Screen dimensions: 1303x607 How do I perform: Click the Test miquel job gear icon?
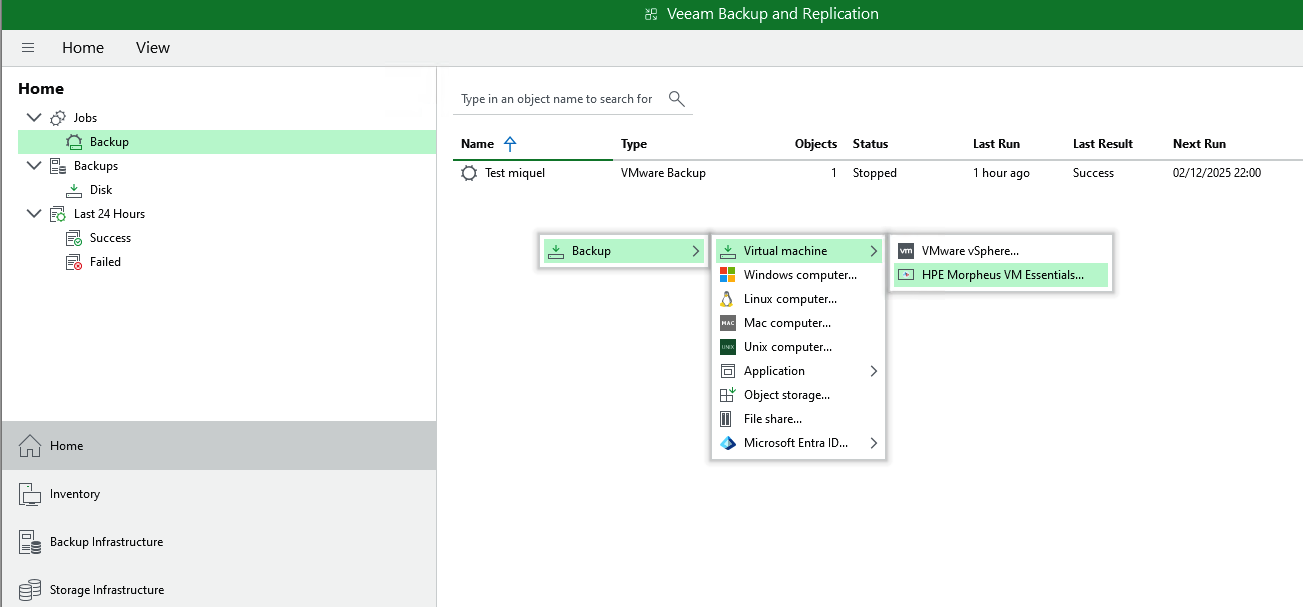[x=469, y=173]
